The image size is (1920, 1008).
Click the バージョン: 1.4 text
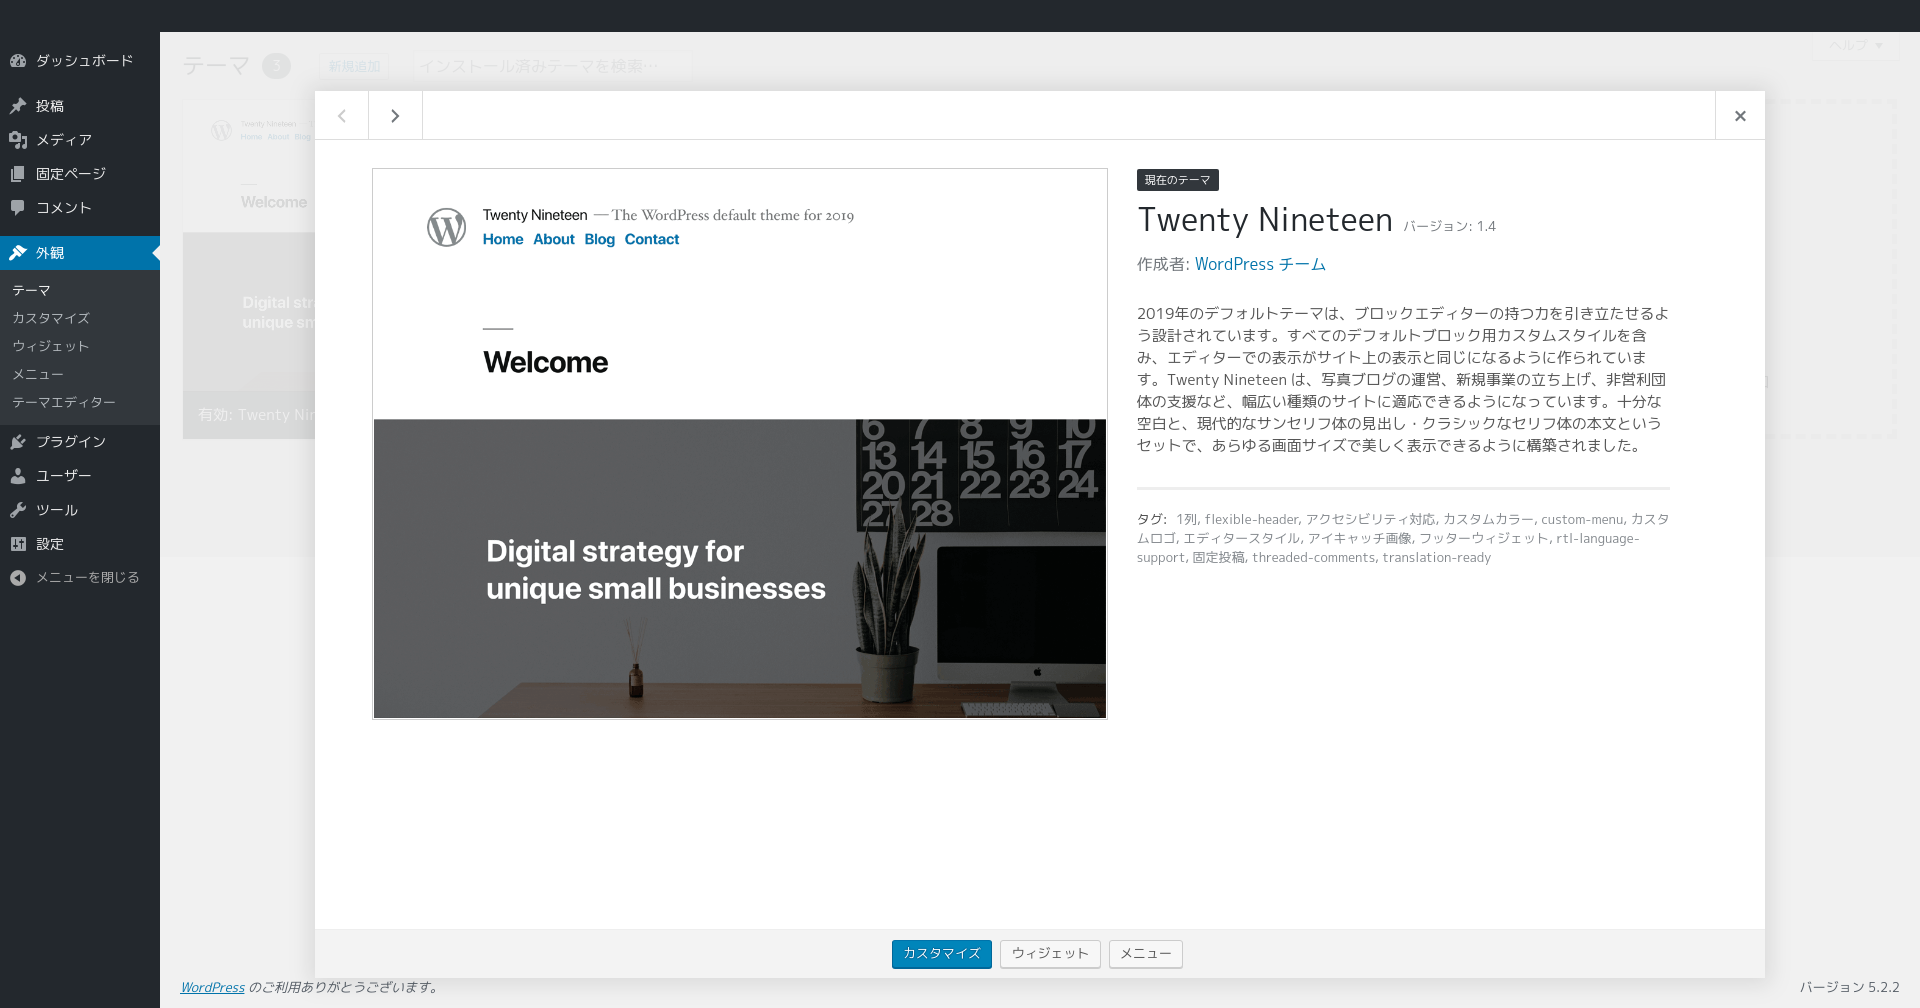click(x=1450, y=226)
